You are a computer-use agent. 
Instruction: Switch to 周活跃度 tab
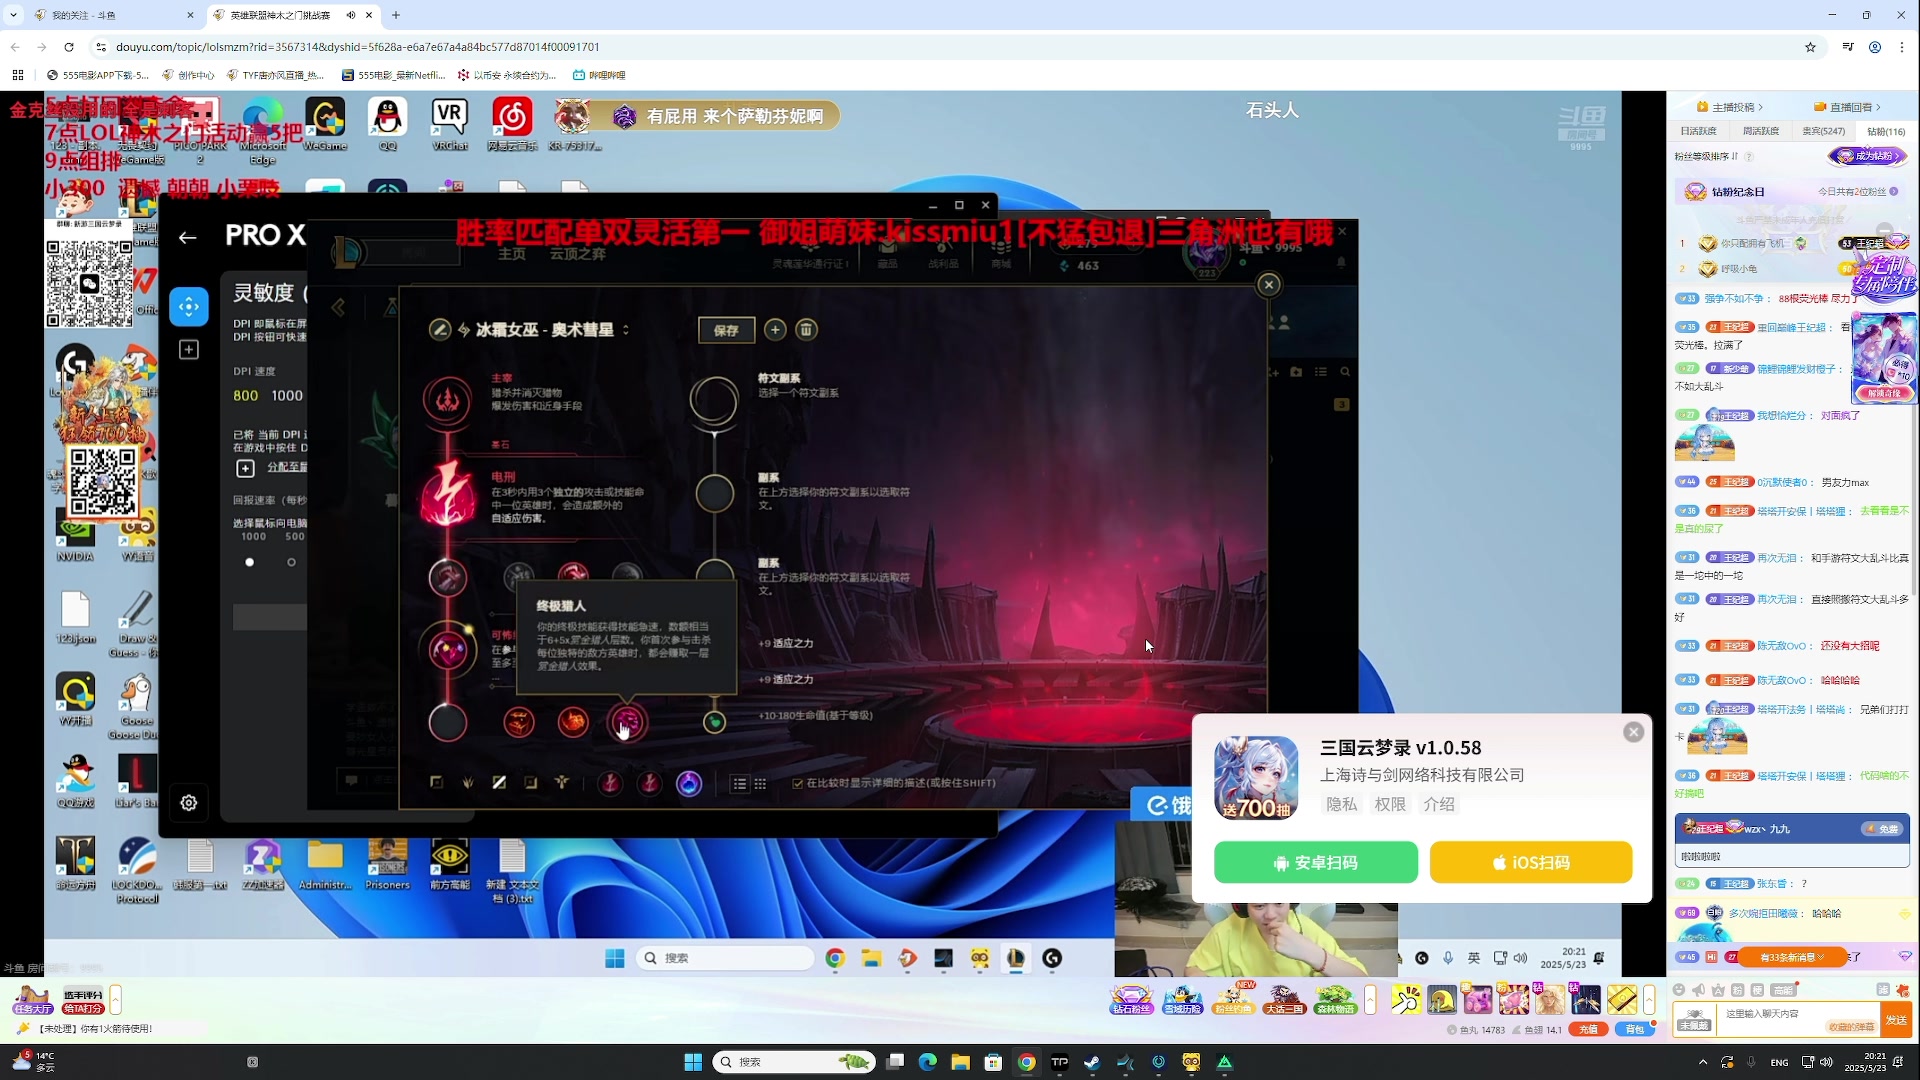coord(1761,131)
